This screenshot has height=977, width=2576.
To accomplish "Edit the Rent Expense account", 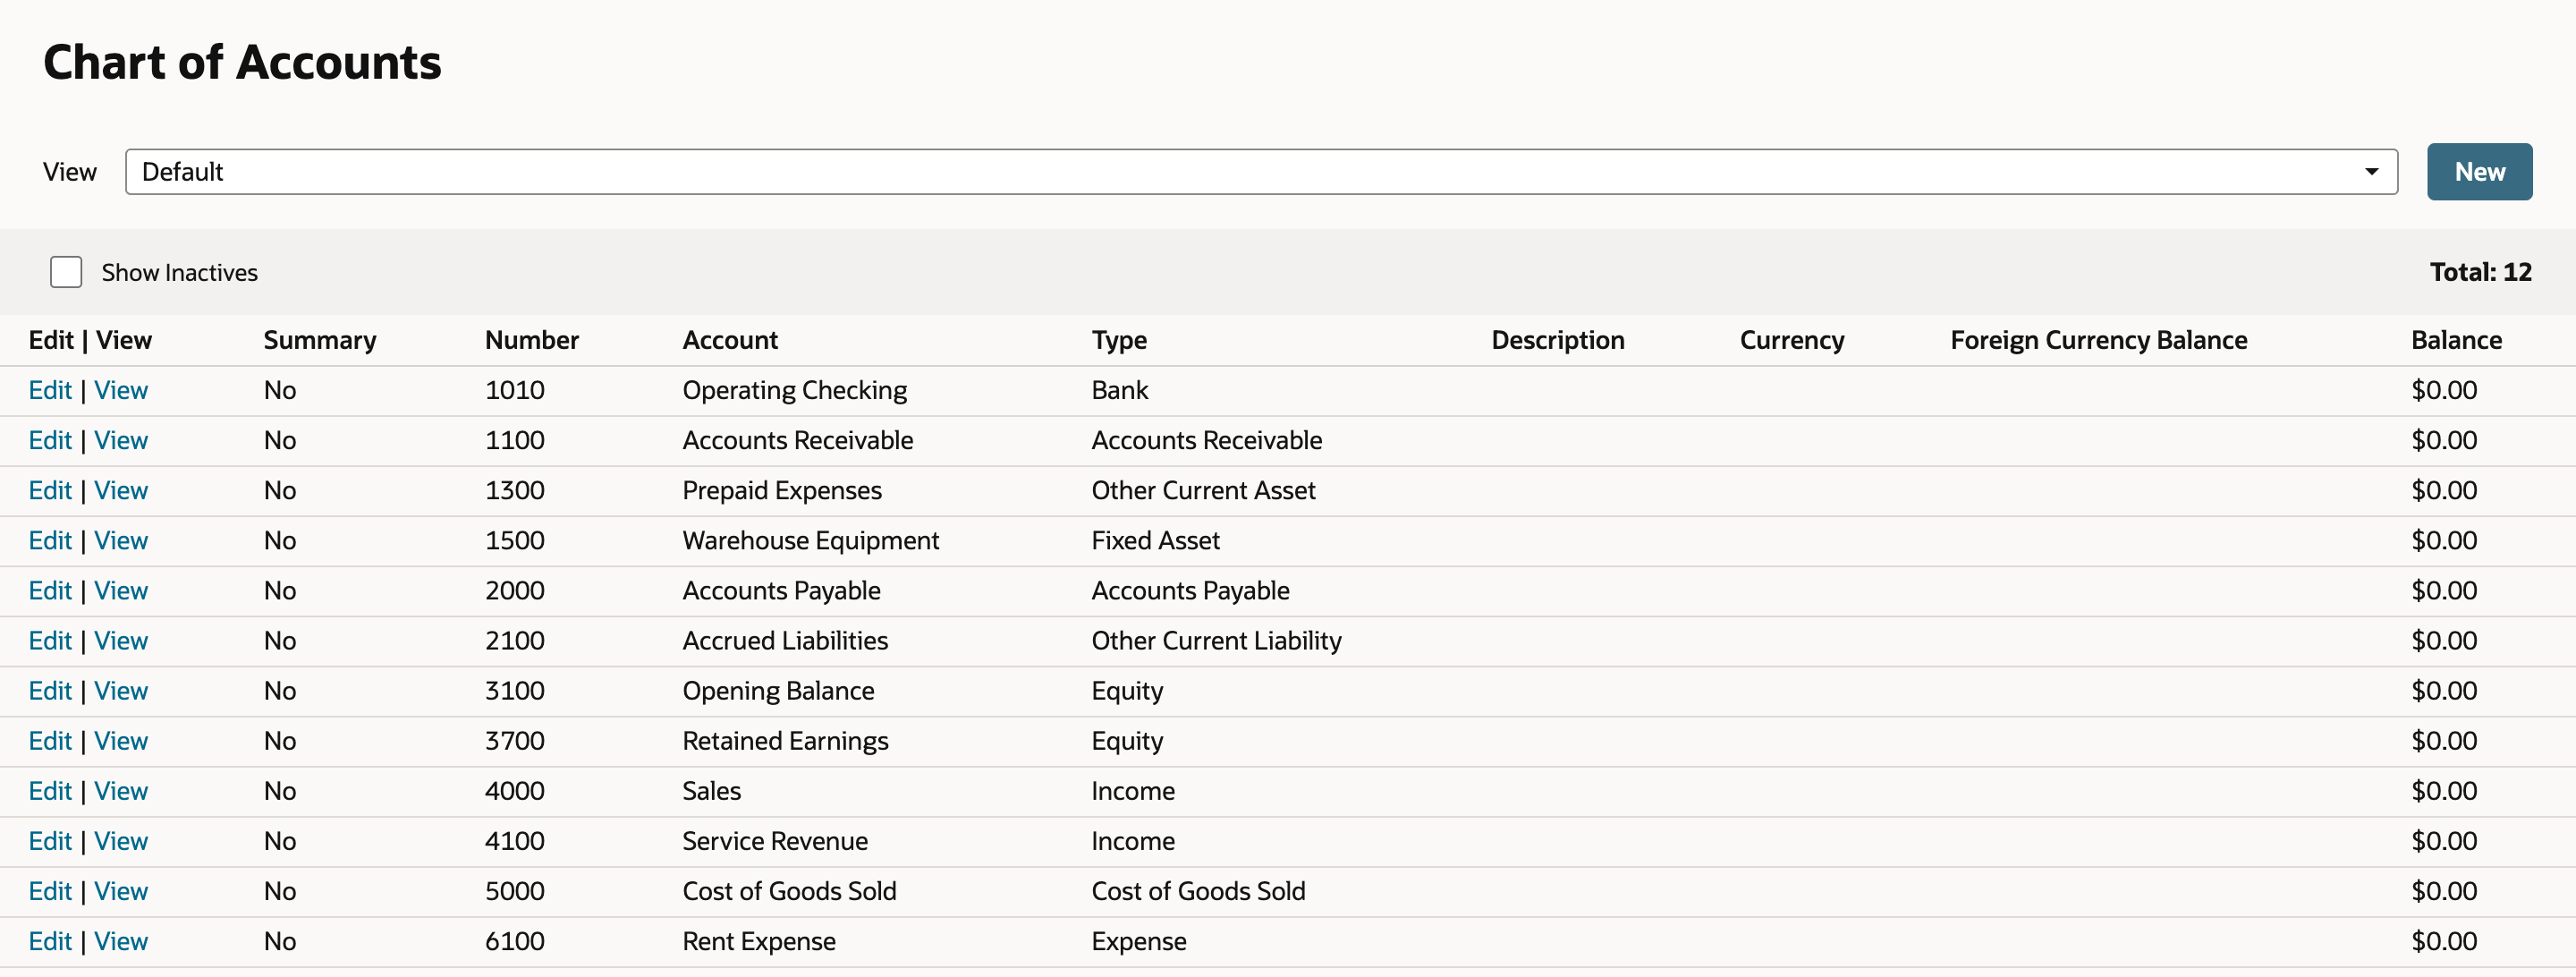I will click(x=50, y=940).
